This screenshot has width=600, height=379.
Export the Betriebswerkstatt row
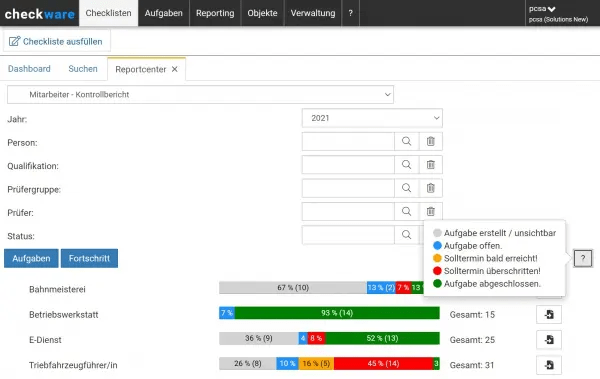[x=549, y=315]
